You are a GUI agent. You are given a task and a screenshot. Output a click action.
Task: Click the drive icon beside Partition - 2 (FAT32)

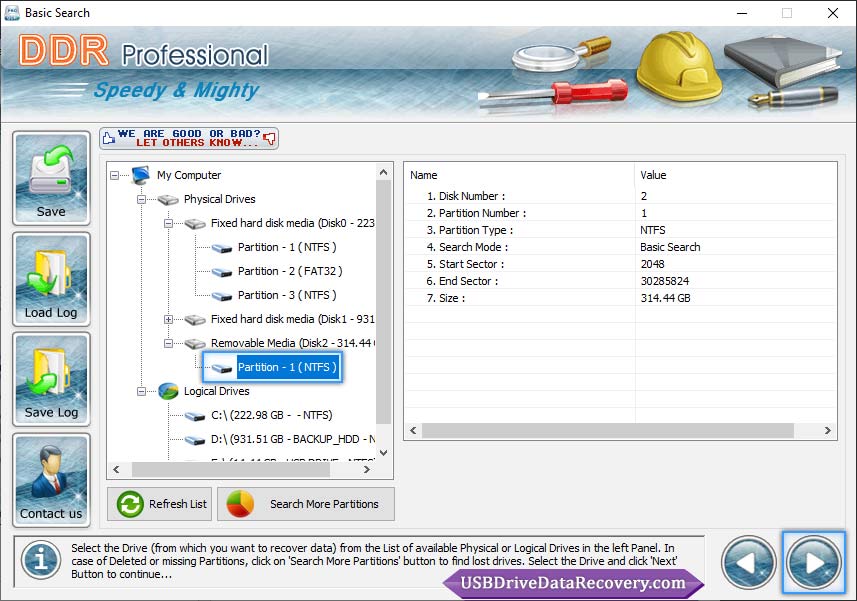pyautogui.click(x=222, y=272)
